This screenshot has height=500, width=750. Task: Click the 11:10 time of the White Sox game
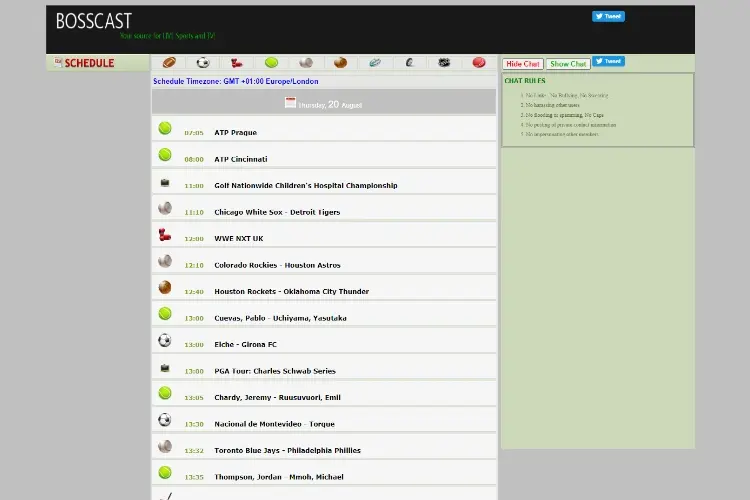click(x=194, y=212)
